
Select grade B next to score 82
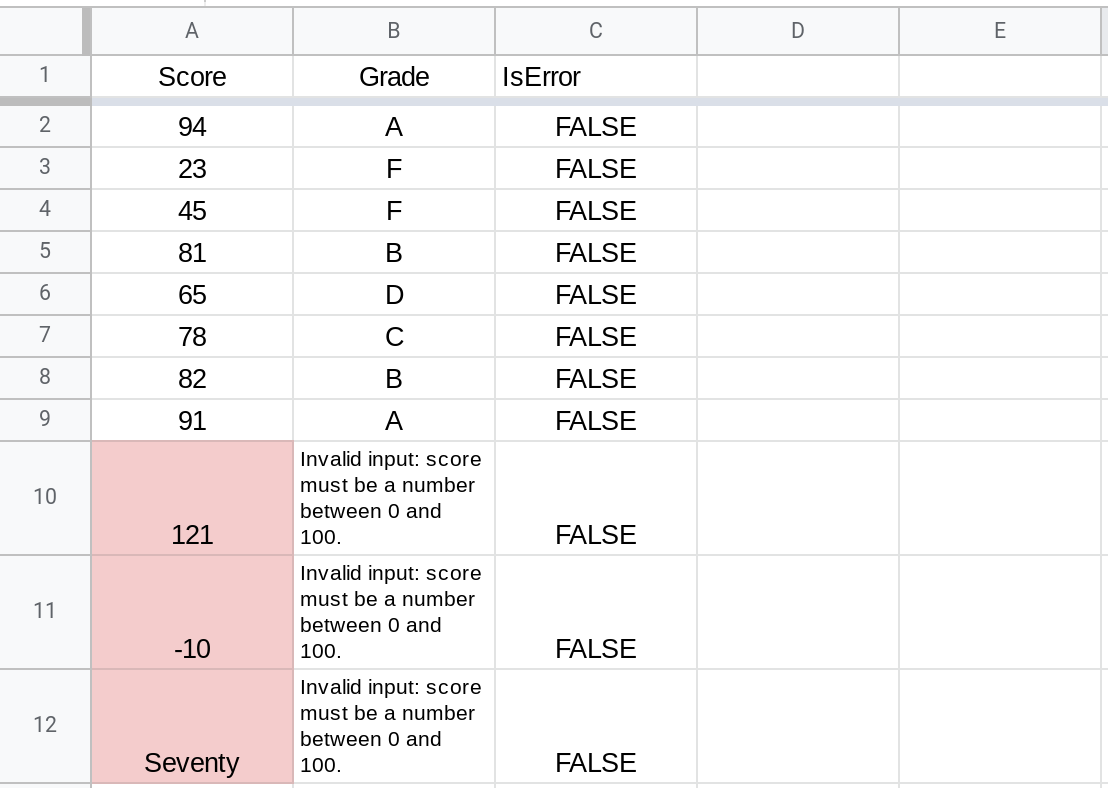pos(394,378)
